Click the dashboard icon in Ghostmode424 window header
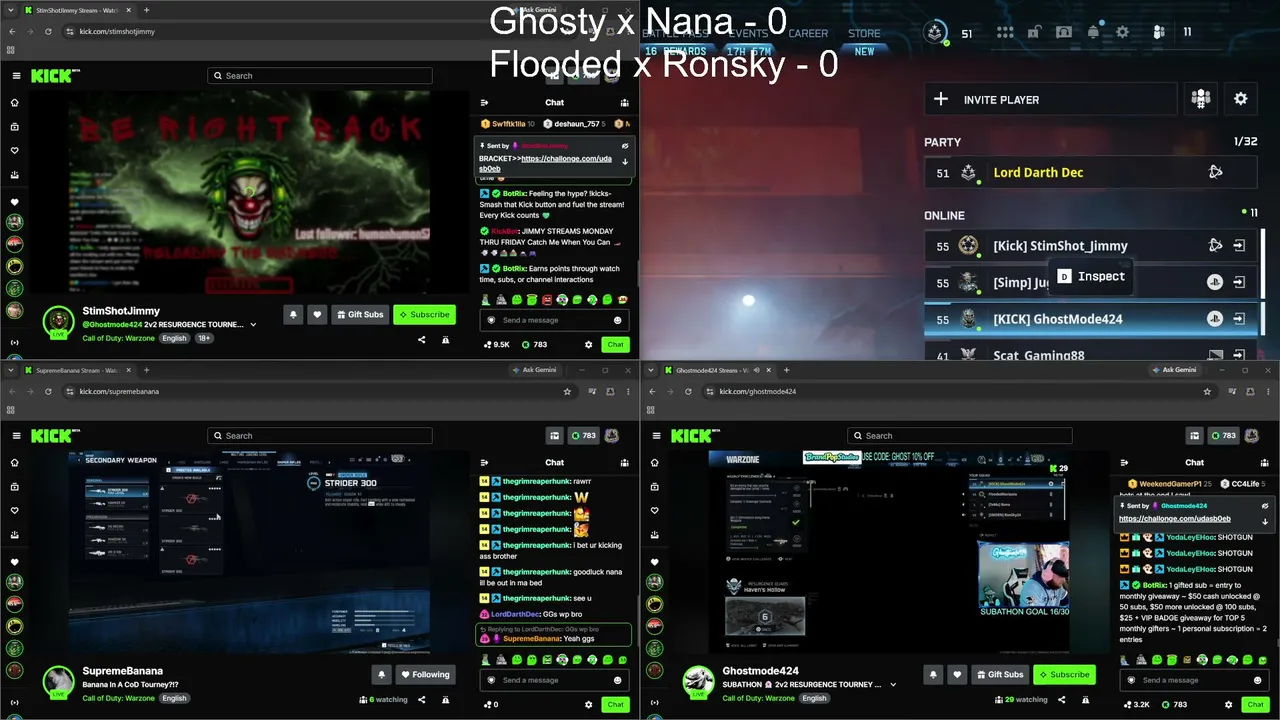This screenshot has width=1280, height=720. tap(1194, 436)
